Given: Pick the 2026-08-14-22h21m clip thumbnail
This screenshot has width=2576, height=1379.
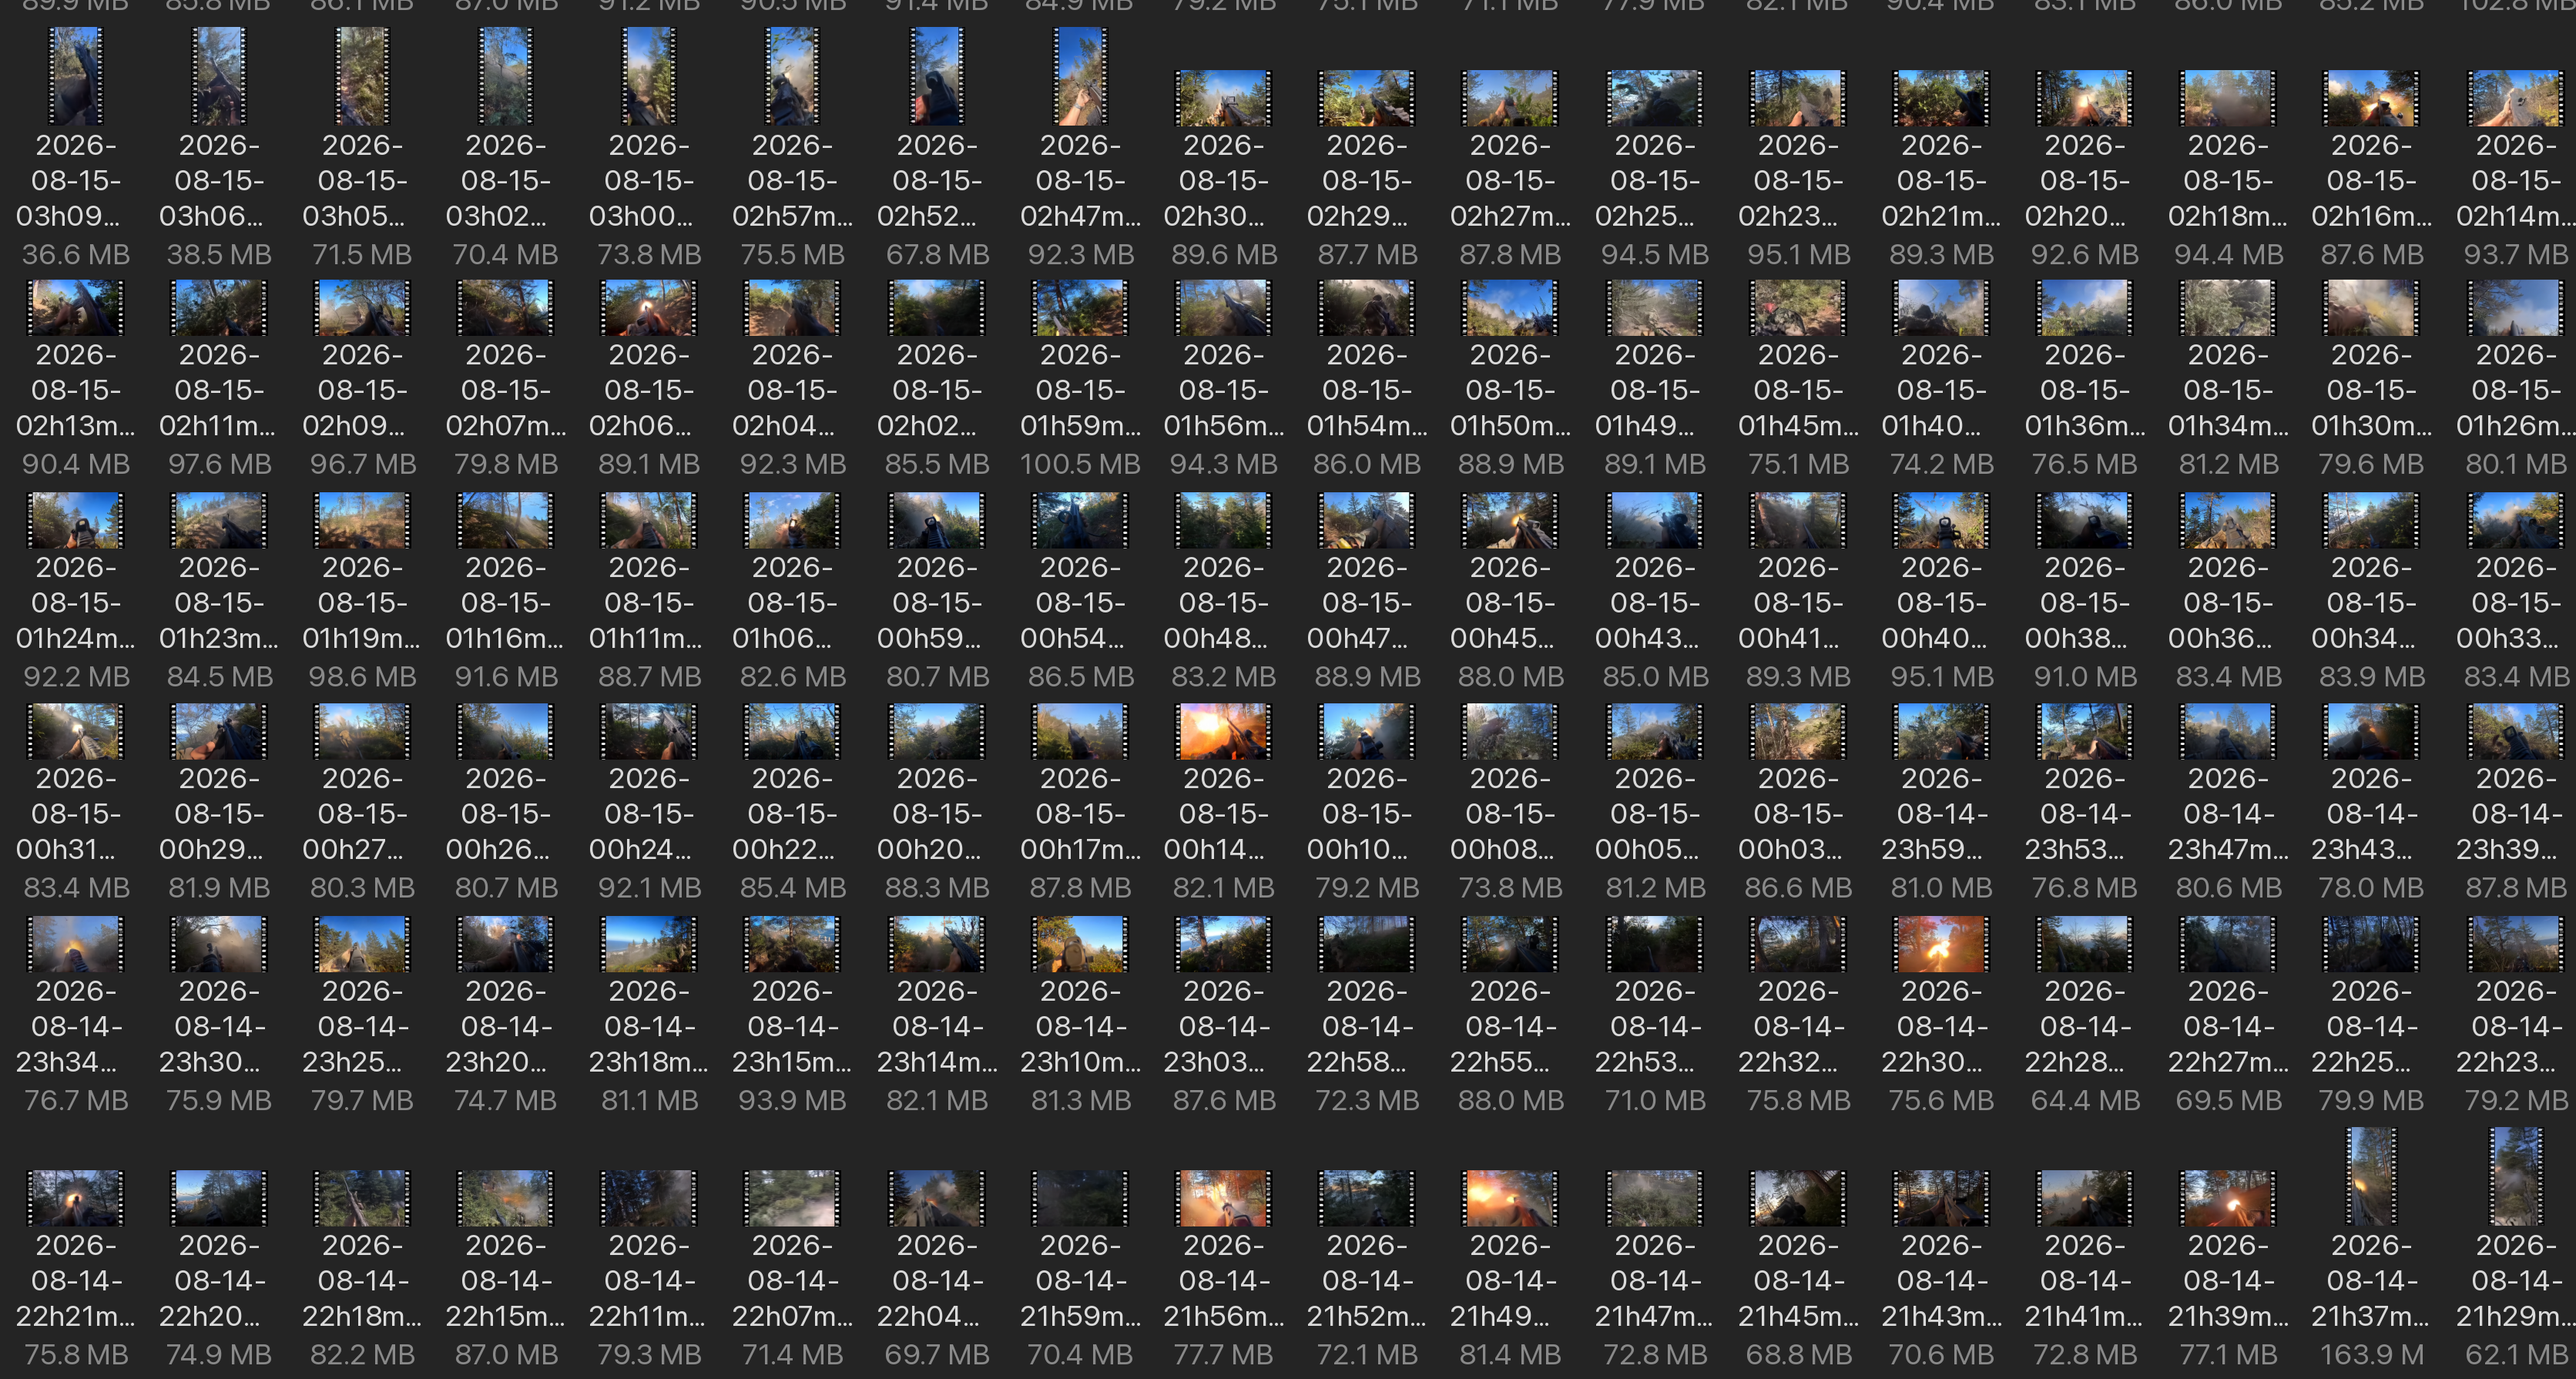Looking at the screenshot, I should pyautogui.click(x=76, y=1198).
